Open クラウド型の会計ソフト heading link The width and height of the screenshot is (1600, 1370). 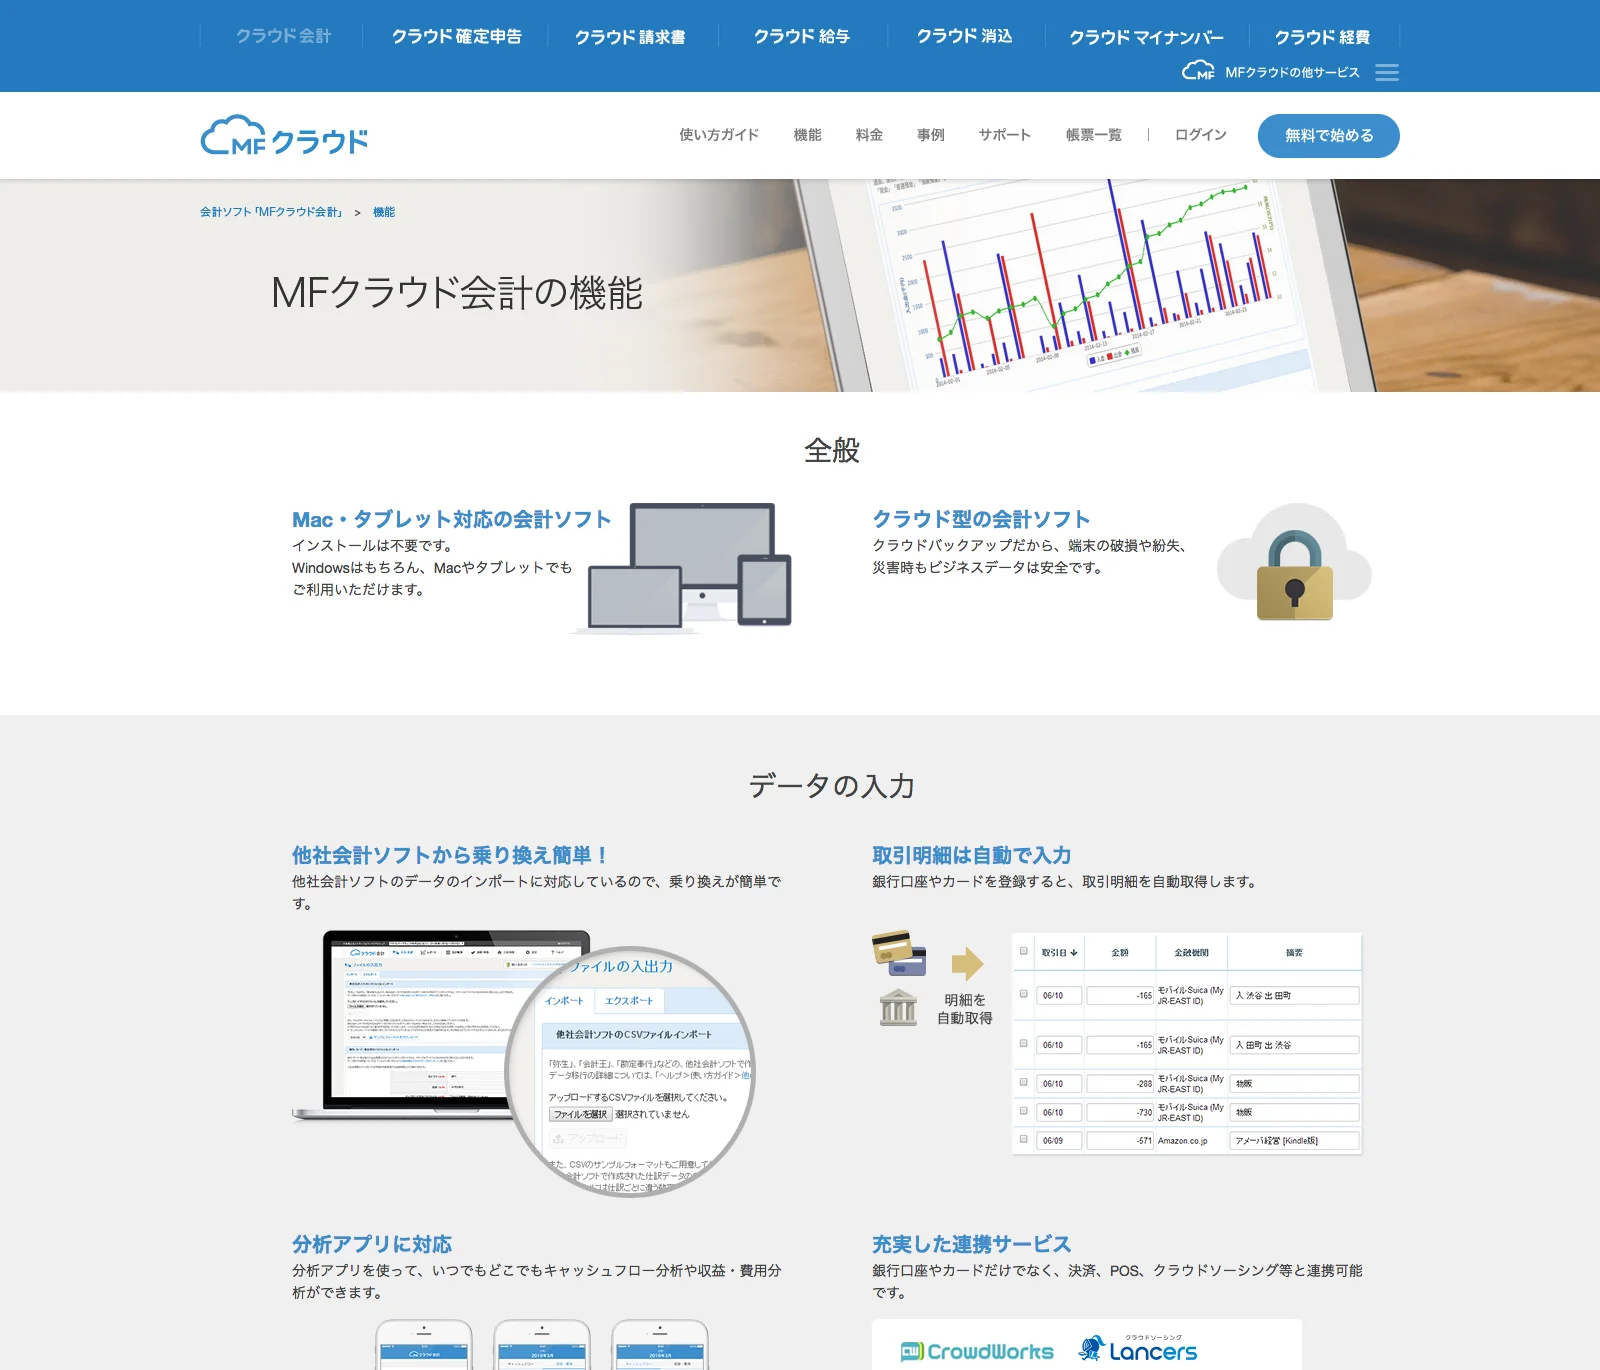[981, 519]
